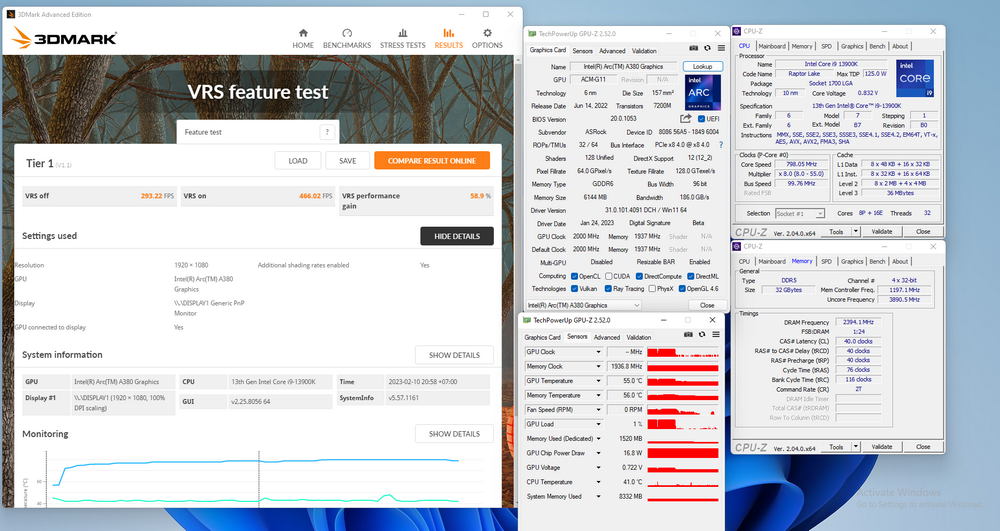Expand the GPU Temperature sensor dropdown
This screenshot has width=1000, height=531.
598,381
